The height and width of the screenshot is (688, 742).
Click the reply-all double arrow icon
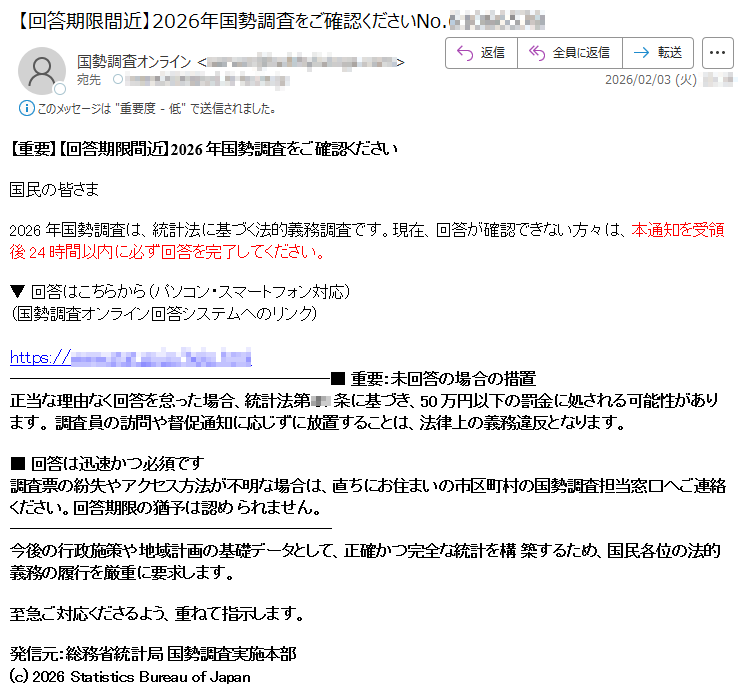point(537,53)
